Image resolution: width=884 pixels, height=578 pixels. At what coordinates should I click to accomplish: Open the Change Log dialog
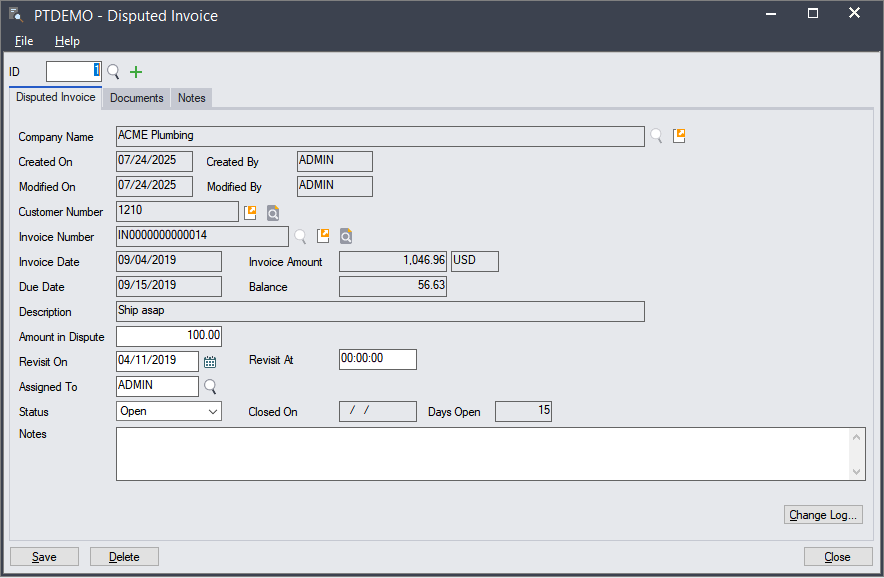(823, 515)
